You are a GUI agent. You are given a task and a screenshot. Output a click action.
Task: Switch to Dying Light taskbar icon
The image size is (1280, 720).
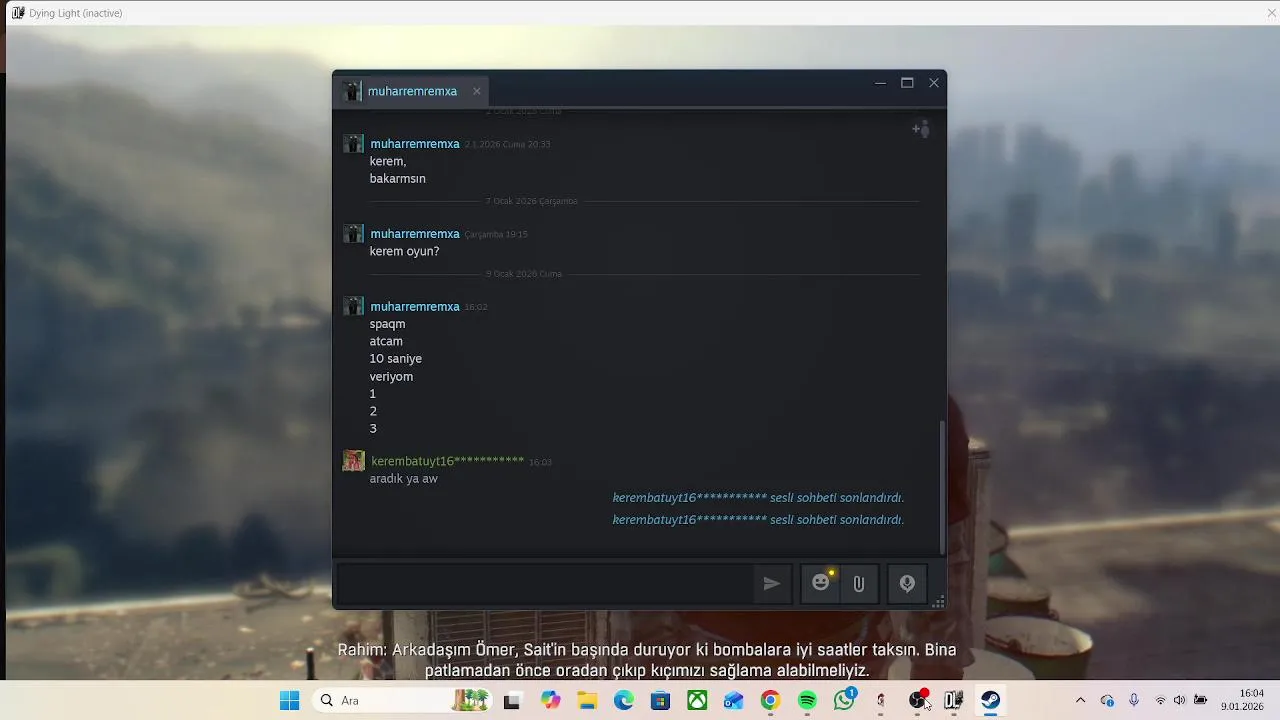[954, 701]
